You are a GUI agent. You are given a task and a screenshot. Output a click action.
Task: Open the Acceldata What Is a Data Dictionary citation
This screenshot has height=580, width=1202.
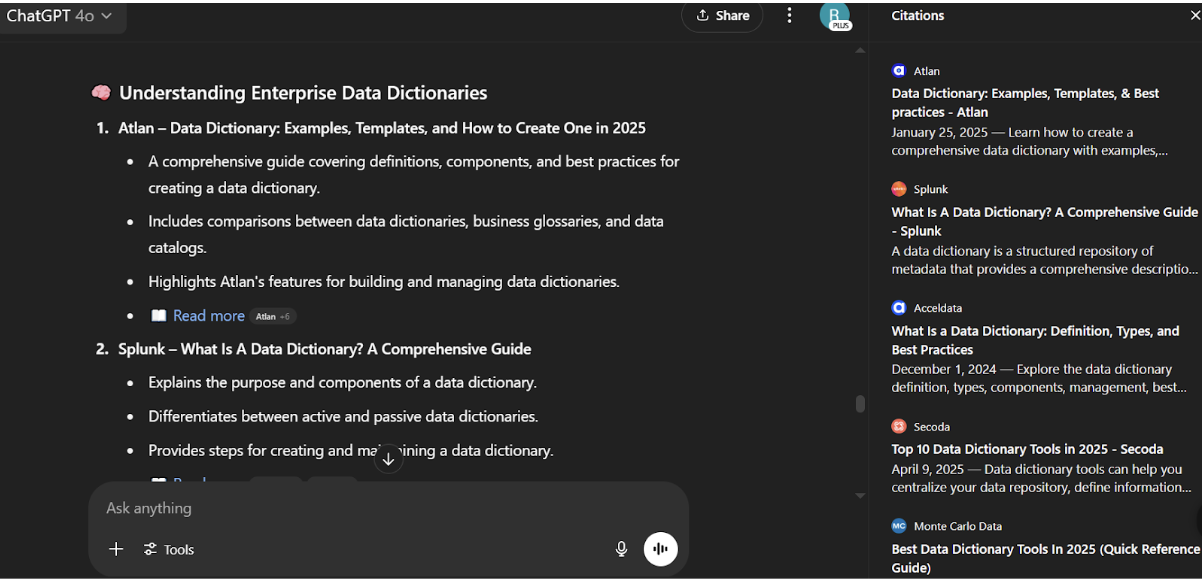pyautogui.click(x=1035, y=340)
